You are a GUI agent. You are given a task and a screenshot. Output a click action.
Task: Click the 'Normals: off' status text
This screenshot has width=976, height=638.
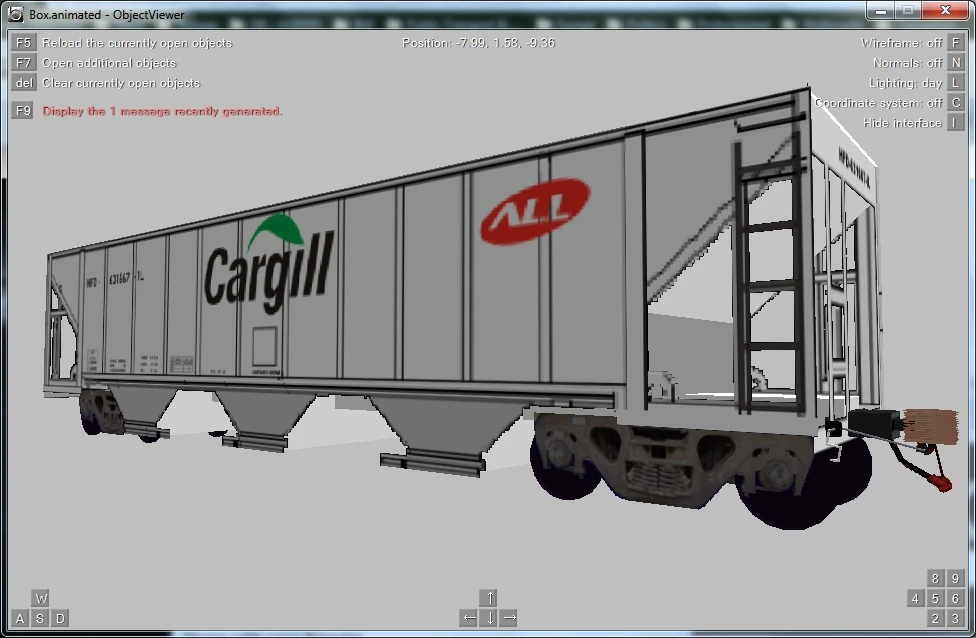pyautogui.click(x=908, y=63)
